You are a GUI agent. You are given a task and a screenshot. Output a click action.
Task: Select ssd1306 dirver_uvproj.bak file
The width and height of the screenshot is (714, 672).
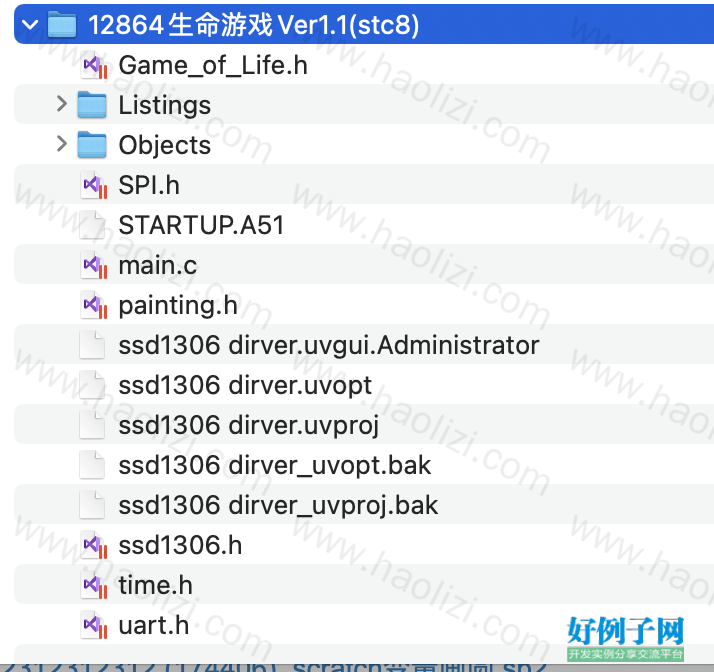tap(364, 505)
